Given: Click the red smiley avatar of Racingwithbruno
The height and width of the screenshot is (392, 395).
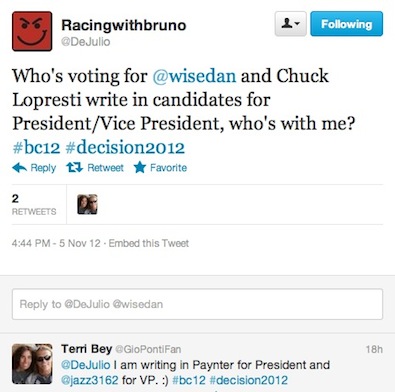Looking at the screenshot, I should (32, 31).
